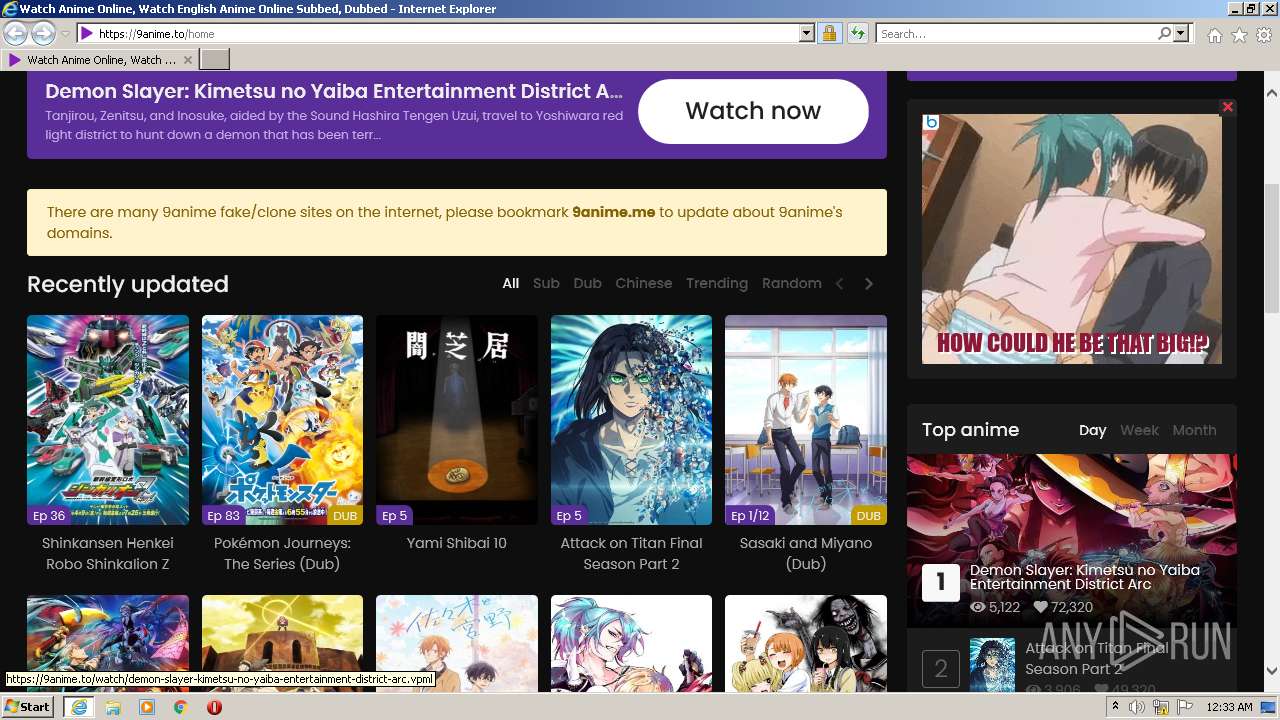
Task: Select the Chinese filter tab
Action: point(643,283)
